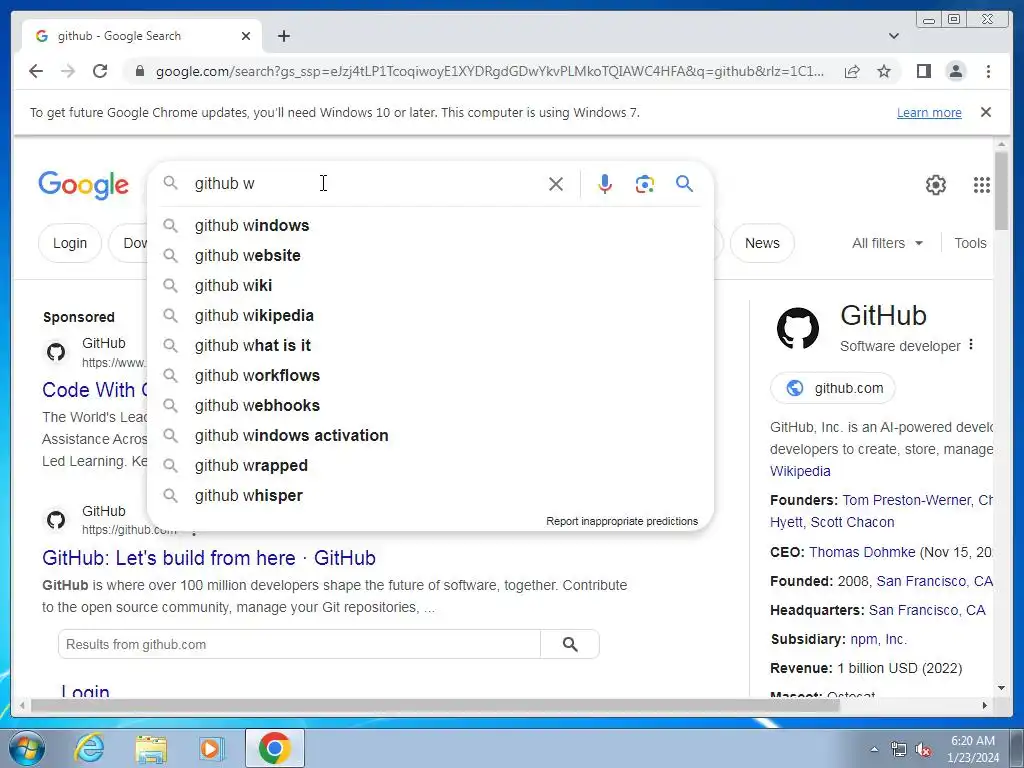Image resolution: width=1024 pixels, height=768 pixels.
Task: Choose the github wrapped suggestion
Action: [430, 466]
